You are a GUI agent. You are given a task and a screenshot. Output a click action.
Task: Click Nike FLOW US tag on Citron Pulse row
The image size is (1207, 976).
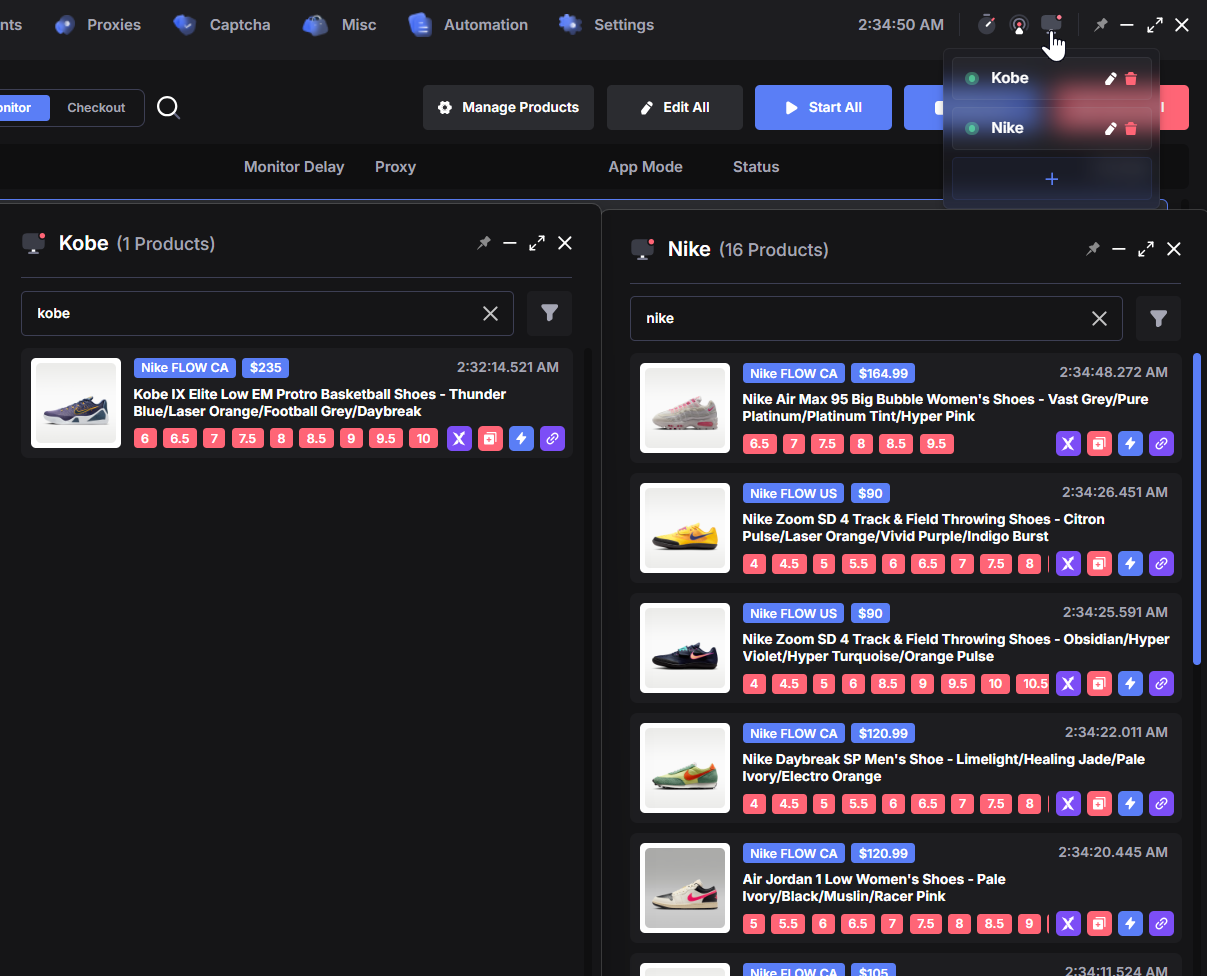(x=794, y=493)
